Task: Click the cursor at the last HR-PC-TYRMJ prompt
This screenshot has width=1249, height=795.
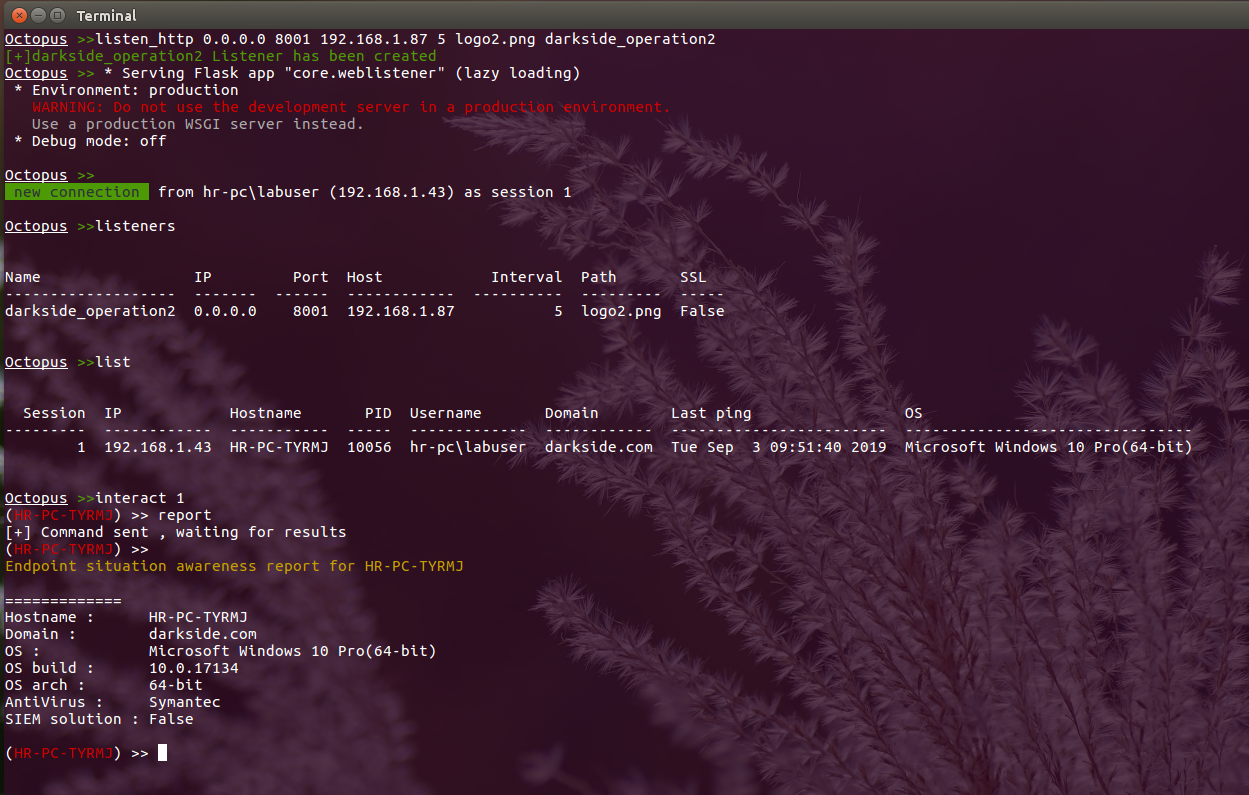Action: click(163, 753)
